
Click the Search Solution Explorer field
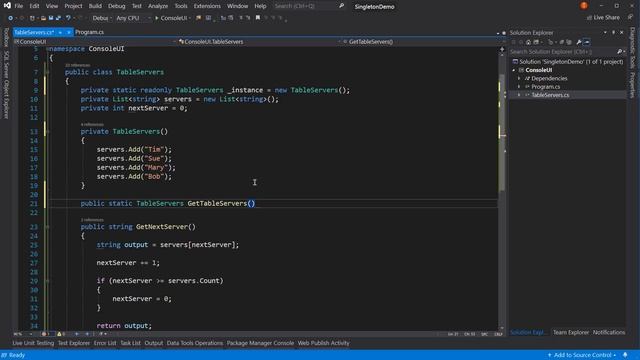point(562,52)
